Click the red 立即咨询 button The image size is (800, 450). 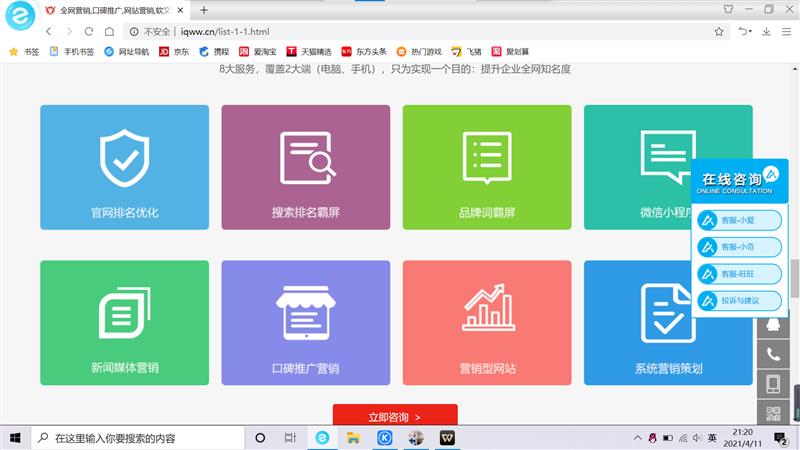tap(394, 416)
